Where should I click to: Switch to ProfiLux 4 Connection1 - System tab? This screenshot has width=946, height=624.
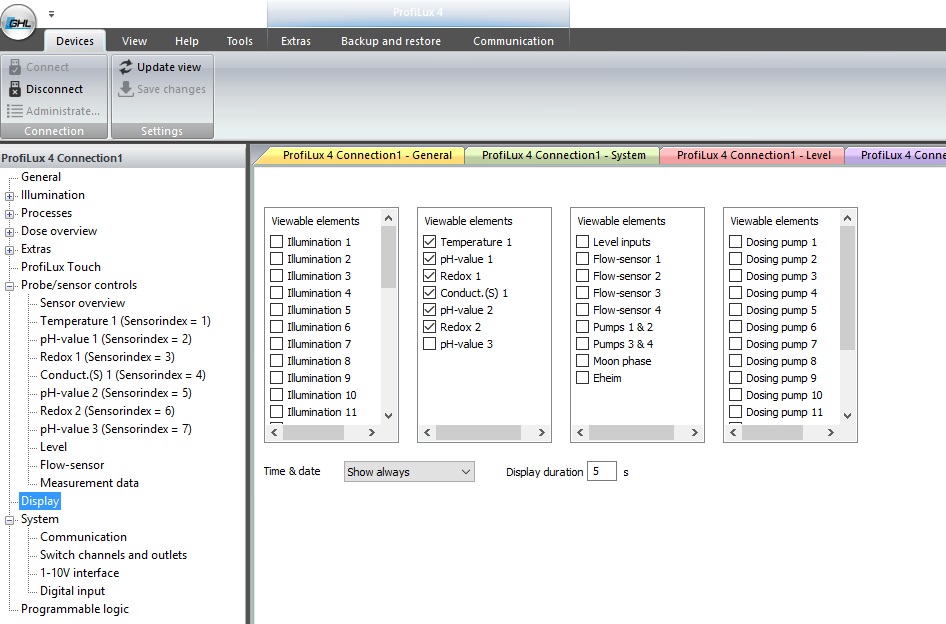563,155
